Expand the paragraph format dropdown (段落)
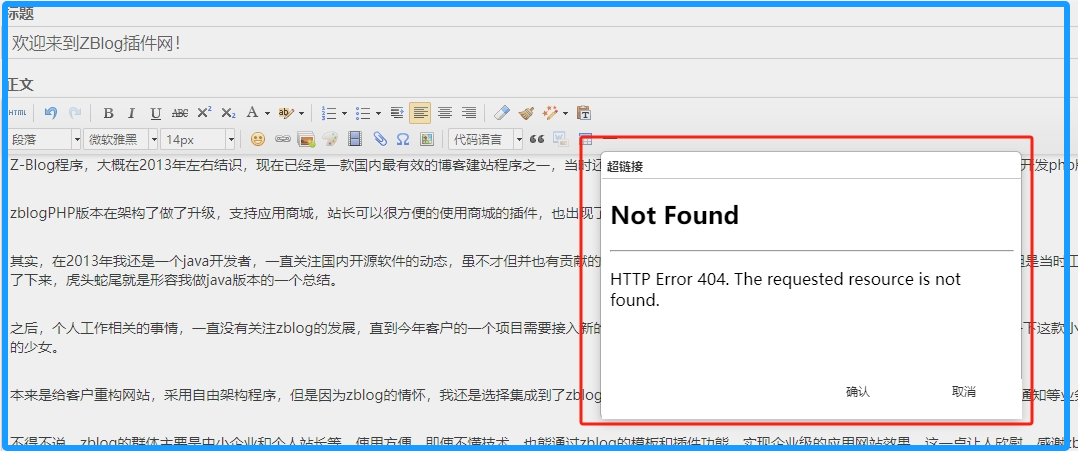This screenshot has width=1078, height=451. pos(76,139)
